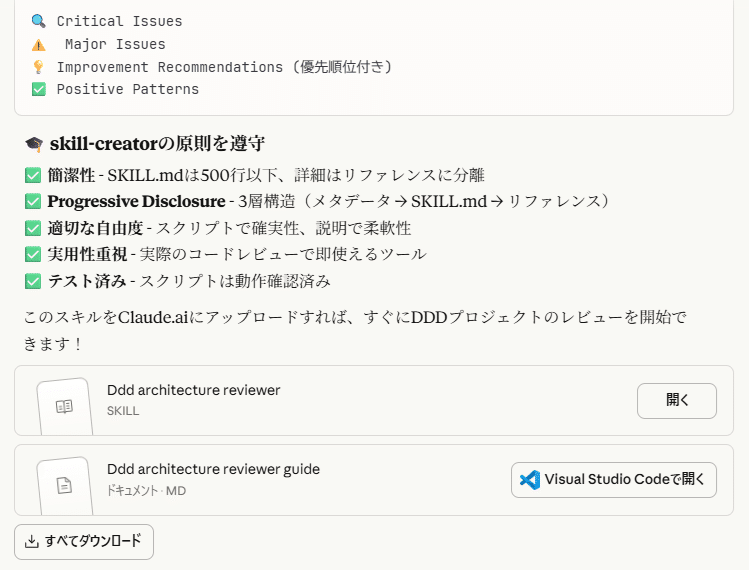Viewport: 749px width, 570px height.
Task: Select the Ddd architecture reviewer file title
Action: 193,390
